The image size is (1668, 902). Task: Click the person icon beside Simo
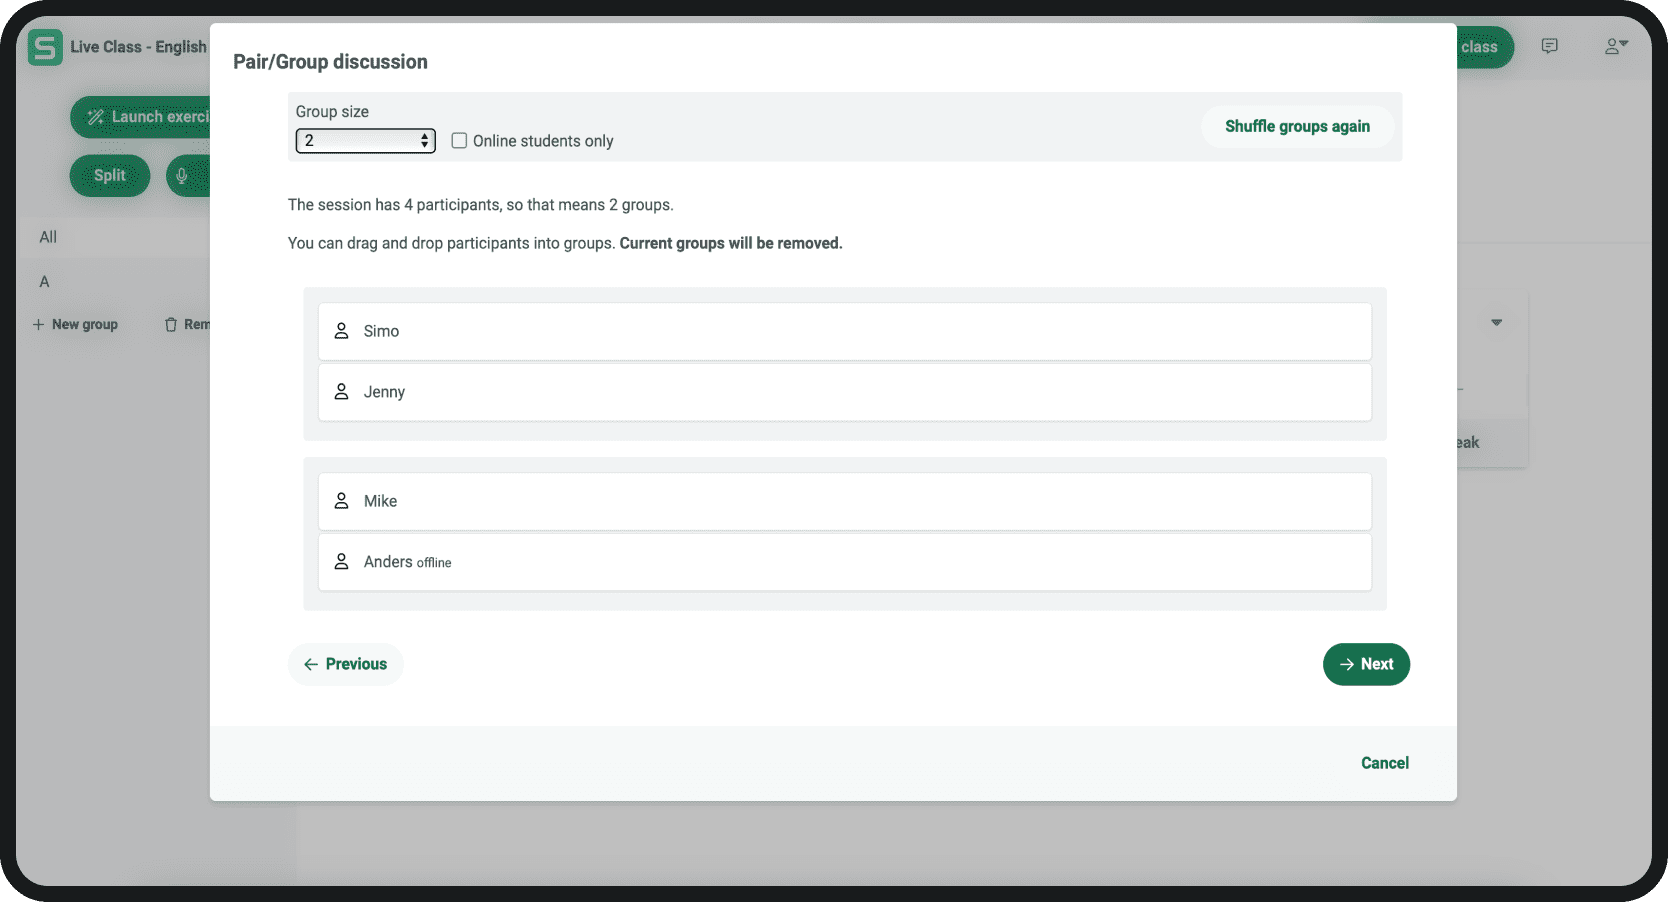(341, 331)
